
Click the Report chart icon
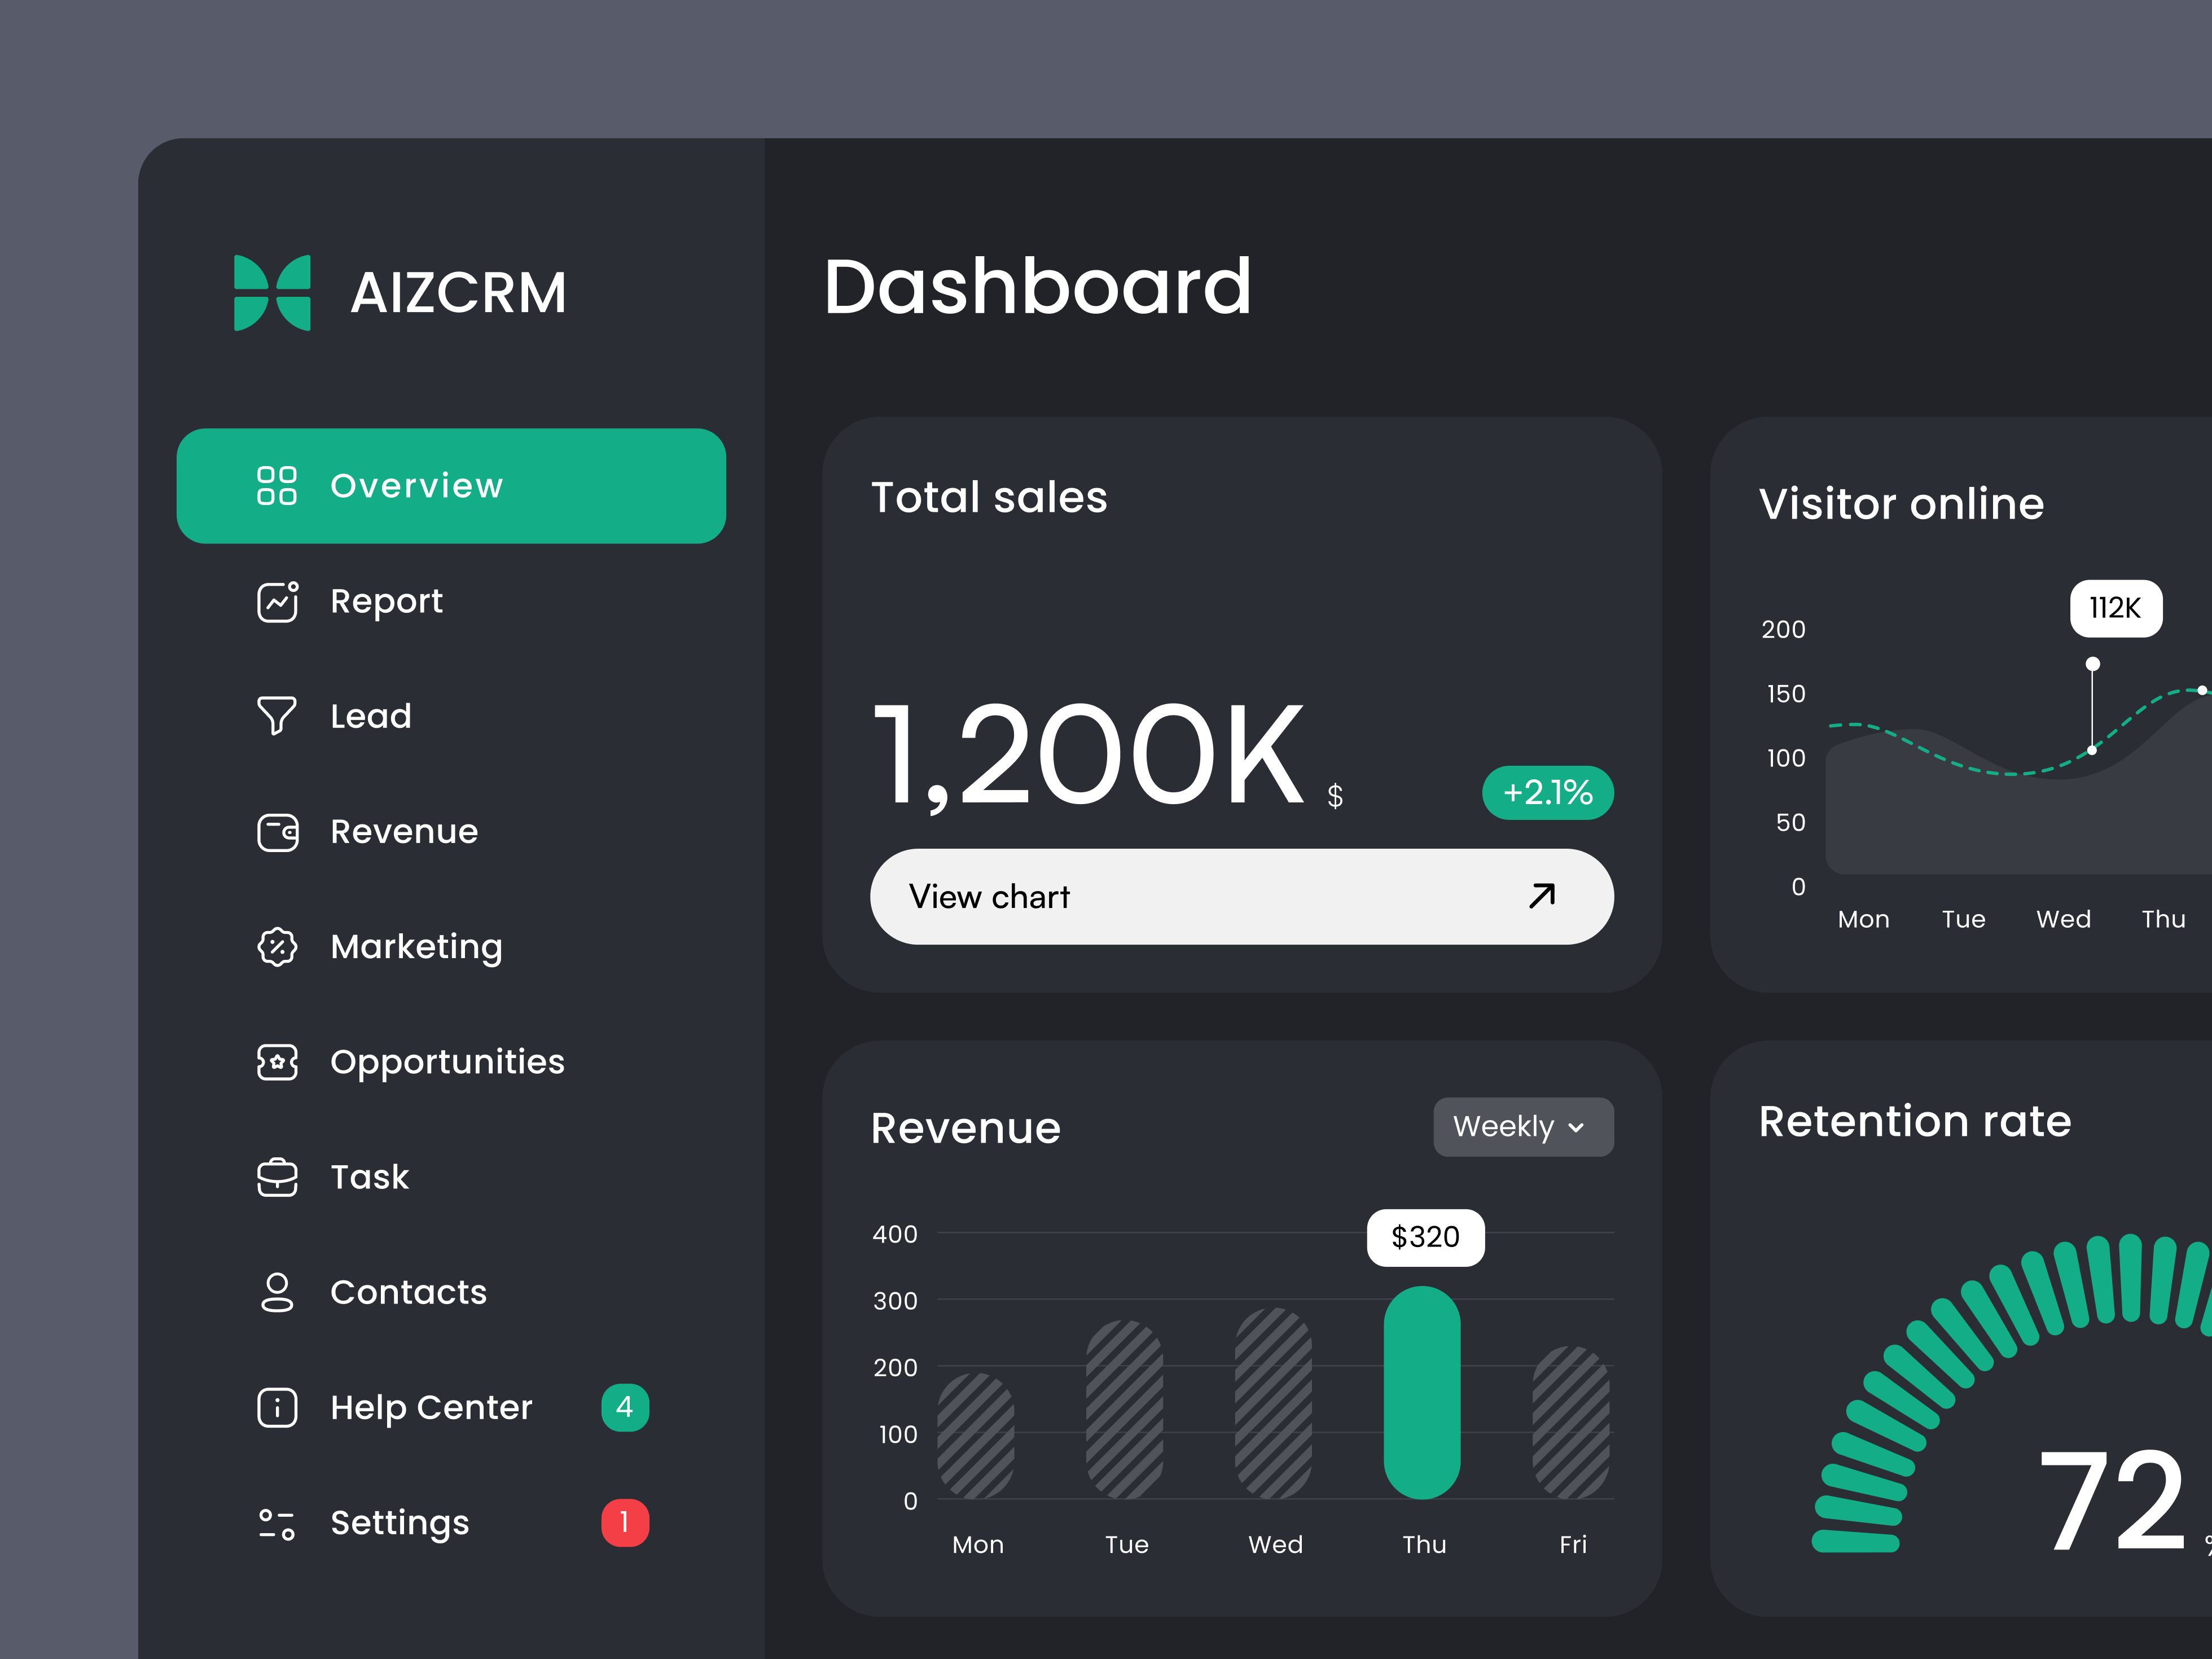pyautogui.click(x=277, y=602)
